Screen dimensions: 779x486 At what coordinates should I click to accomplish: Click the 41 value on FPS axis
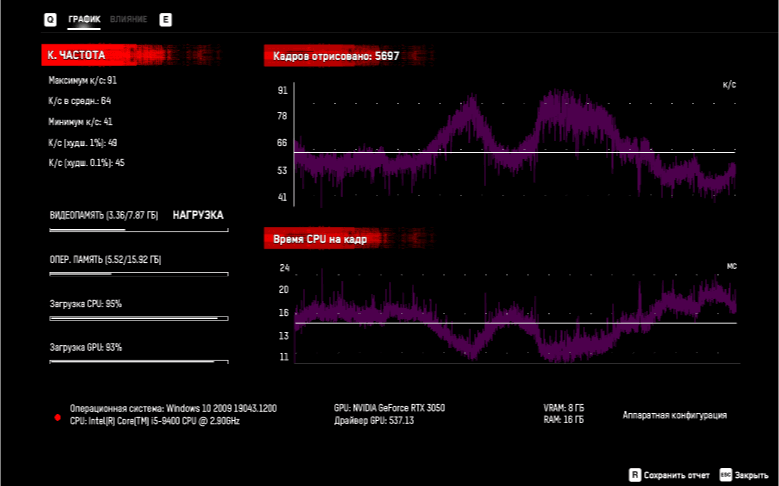(282, 197)
